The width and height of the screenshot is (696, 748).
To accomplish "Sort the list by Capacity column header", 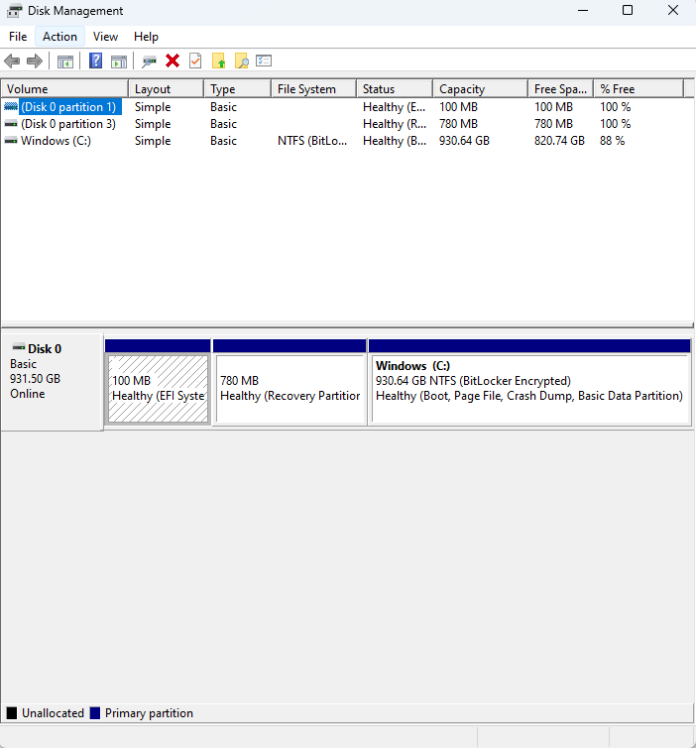I will (x=461, y=89).
